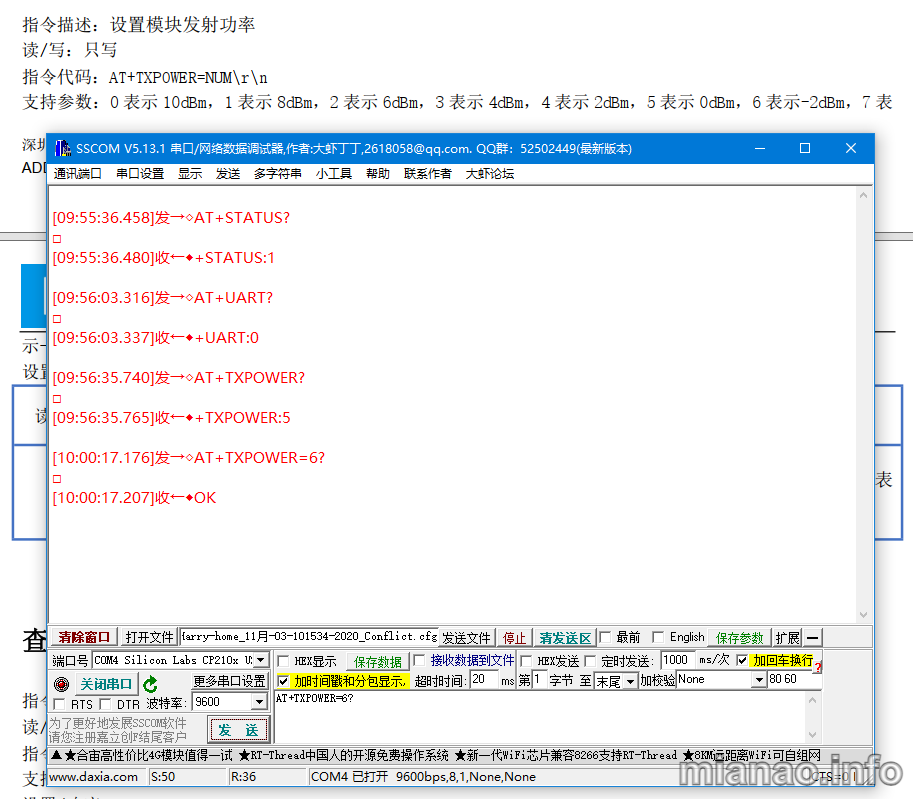The height and width of the screenshot is (799, 913).
Task: Open the 串口设置 menu
Action: coord(140,174)
